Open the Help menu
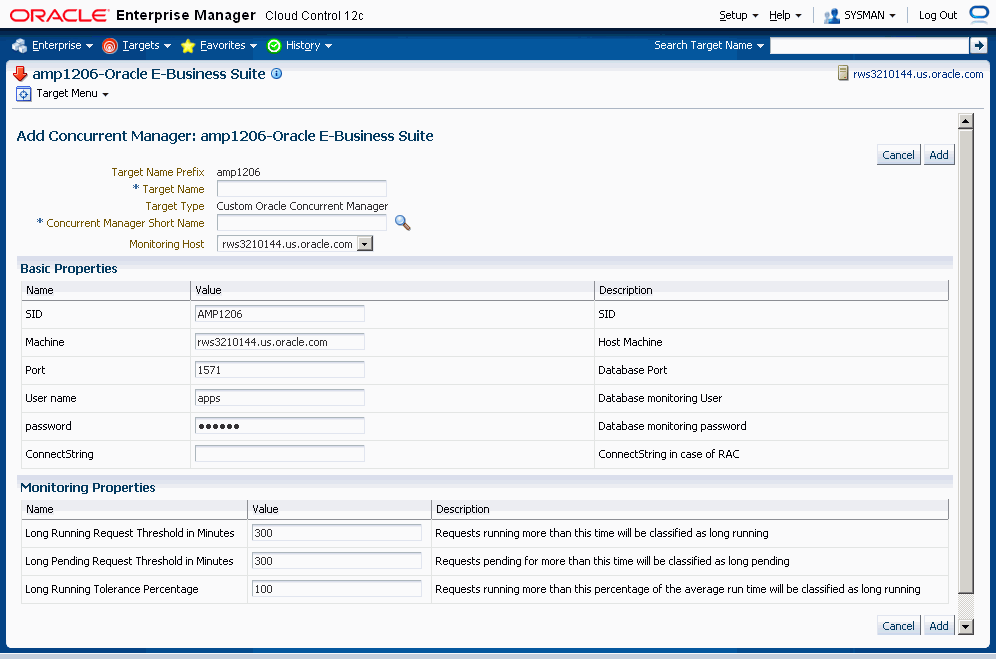Image resolution: width=996 pixels, height=659 pixels. pos(785,15)
